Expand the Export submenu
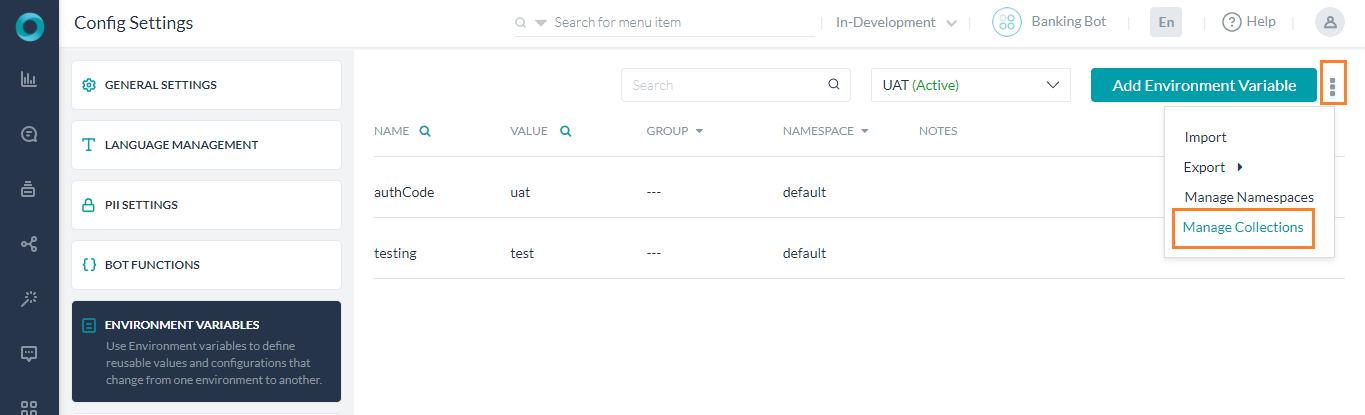The image size is (1365, 415). 1213,167
